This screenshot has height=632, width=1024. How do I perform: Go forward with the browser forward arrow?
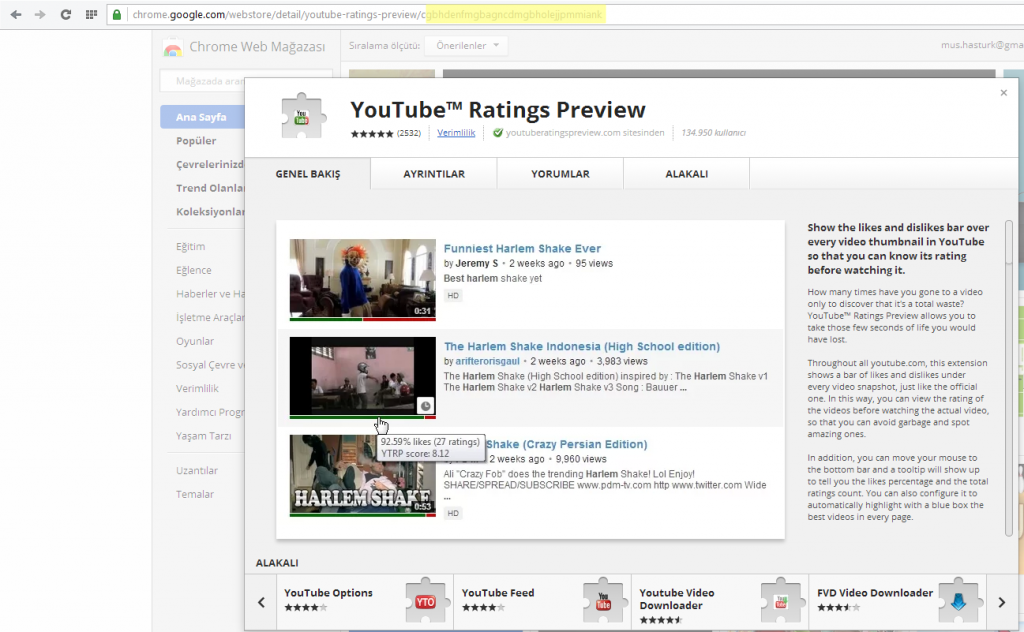pyautogui.click(x=40, y=14)
